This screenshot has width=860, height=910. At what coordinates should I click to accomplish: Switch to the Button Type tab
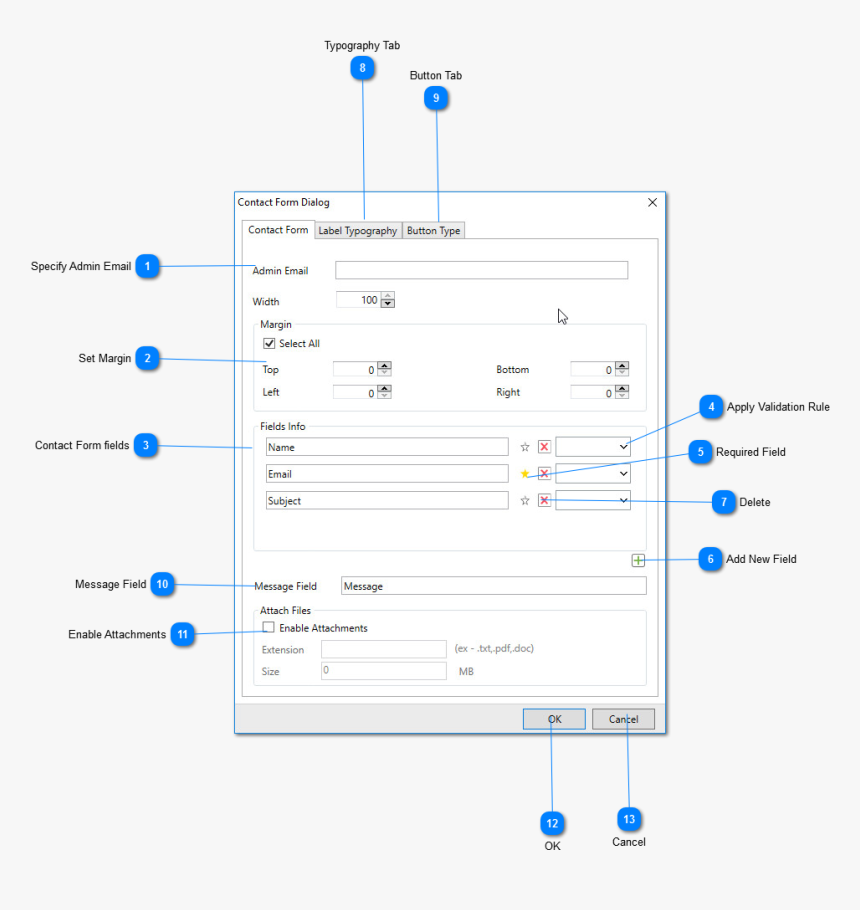pos(433,230)
